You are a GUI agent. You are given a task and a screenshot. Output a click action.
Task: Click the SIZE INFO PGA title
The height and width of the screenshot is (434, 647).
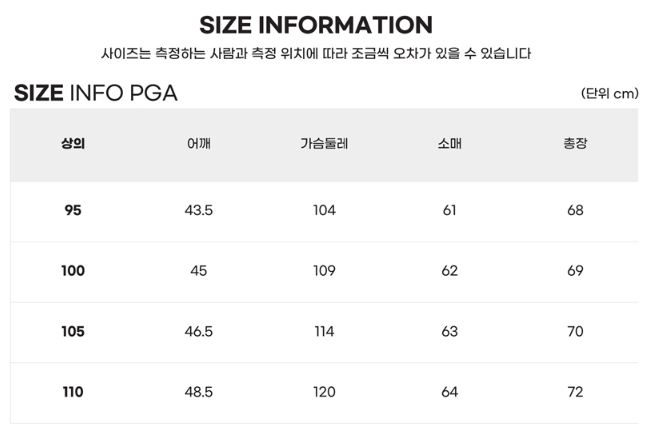[96, 94]
